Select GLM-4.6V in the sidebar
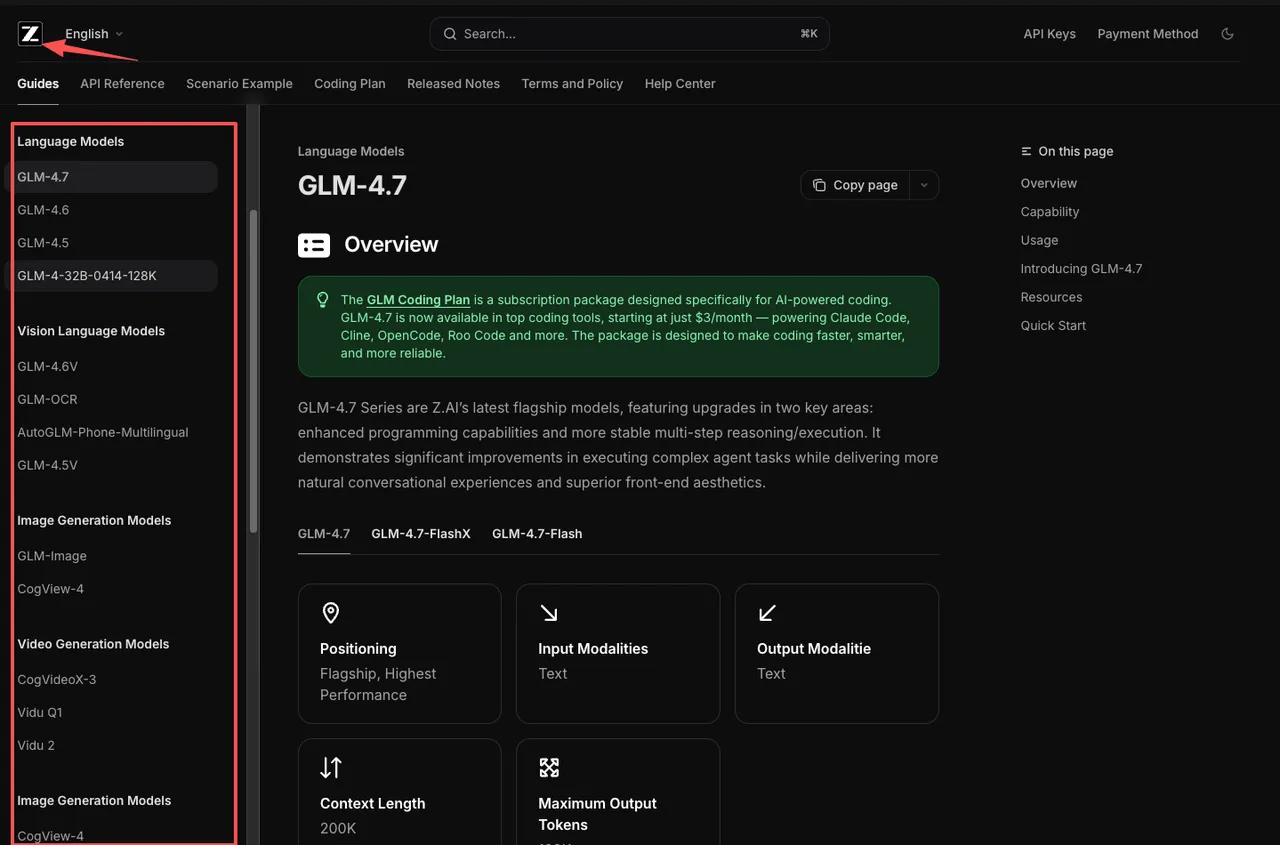 47,367
